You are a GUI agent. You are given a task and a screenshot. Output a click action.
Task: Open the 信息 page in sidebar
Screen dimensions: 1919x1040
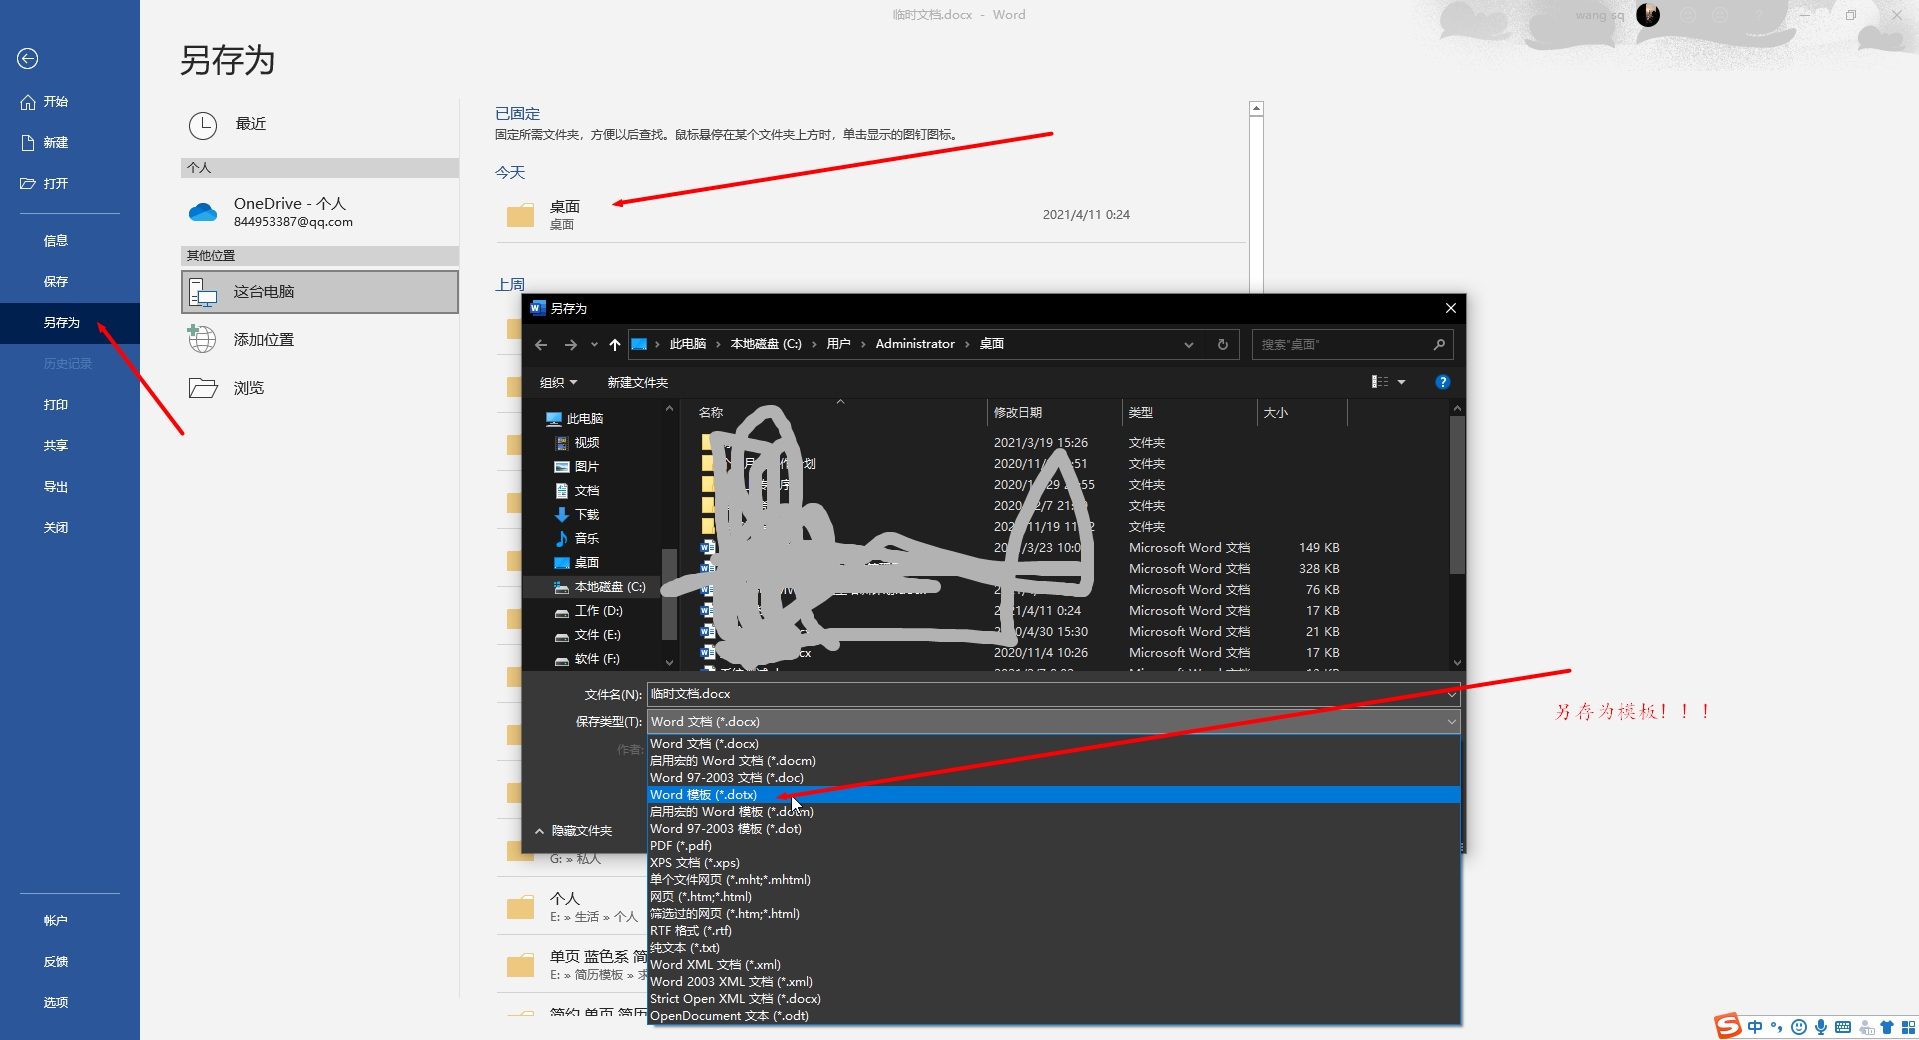pyautogui.click(x=56, y=241)
